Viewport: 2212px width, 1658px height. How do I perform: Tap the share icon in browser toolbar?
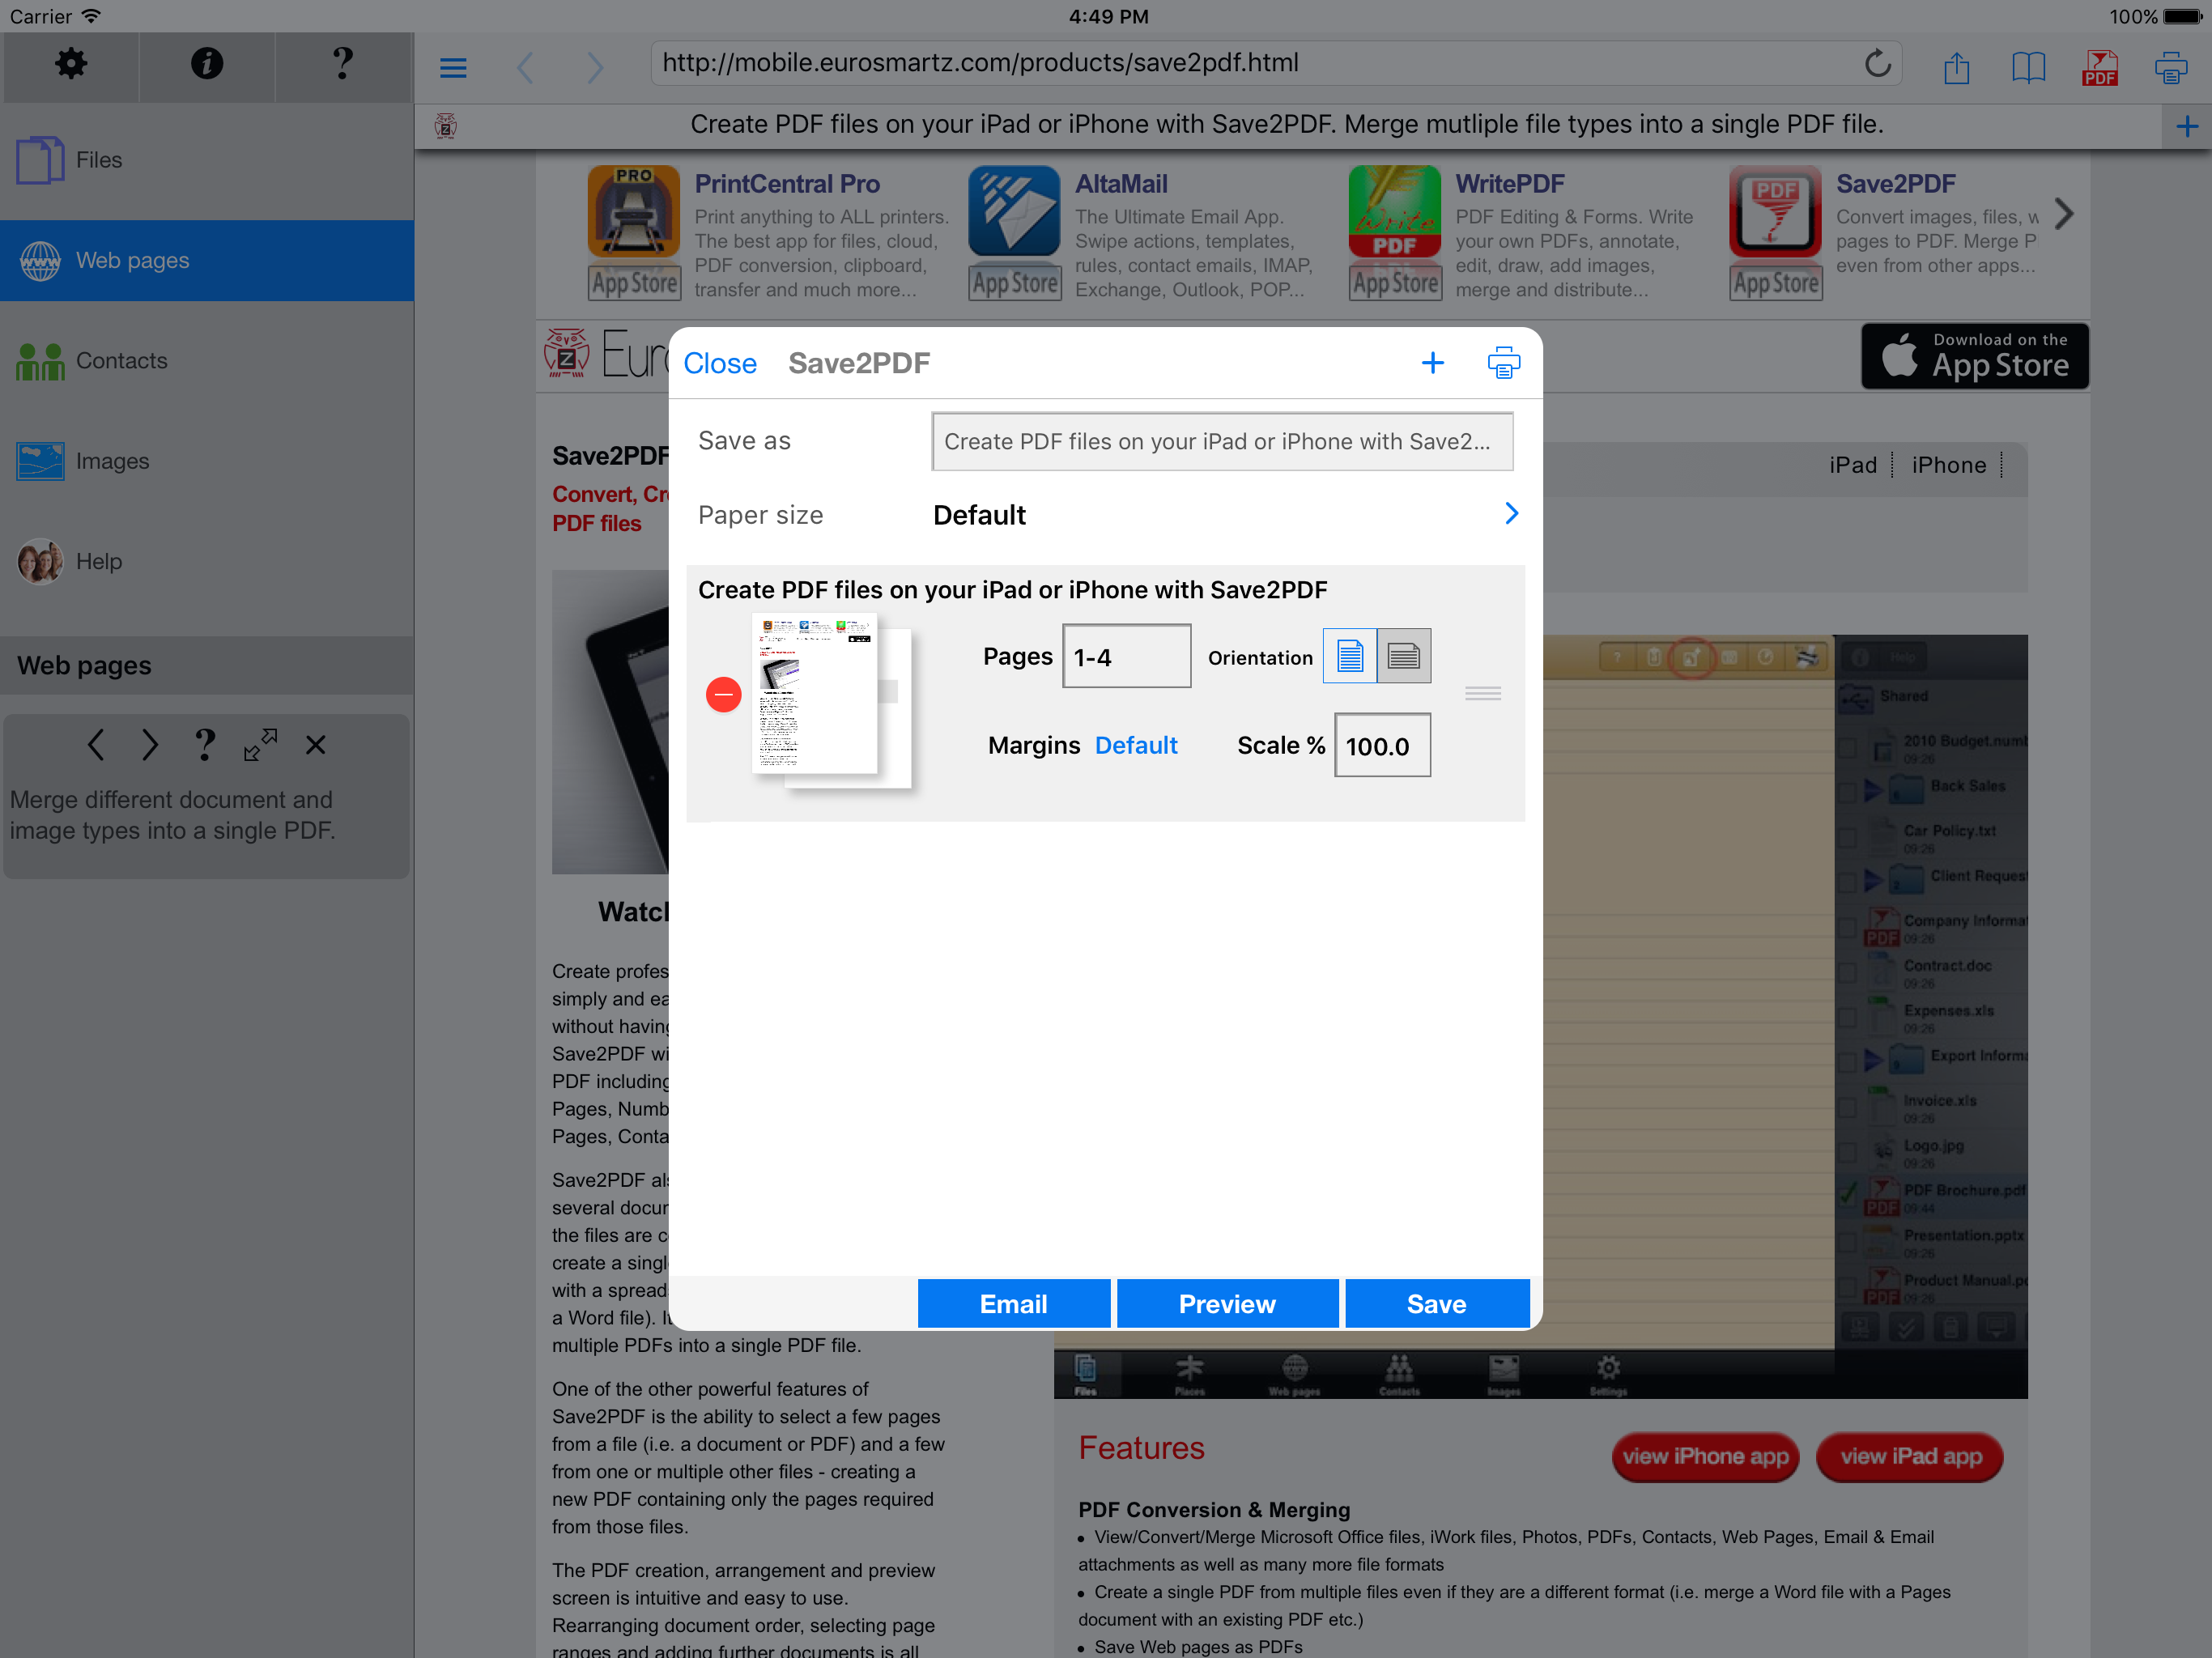(x=1956, y=67)
